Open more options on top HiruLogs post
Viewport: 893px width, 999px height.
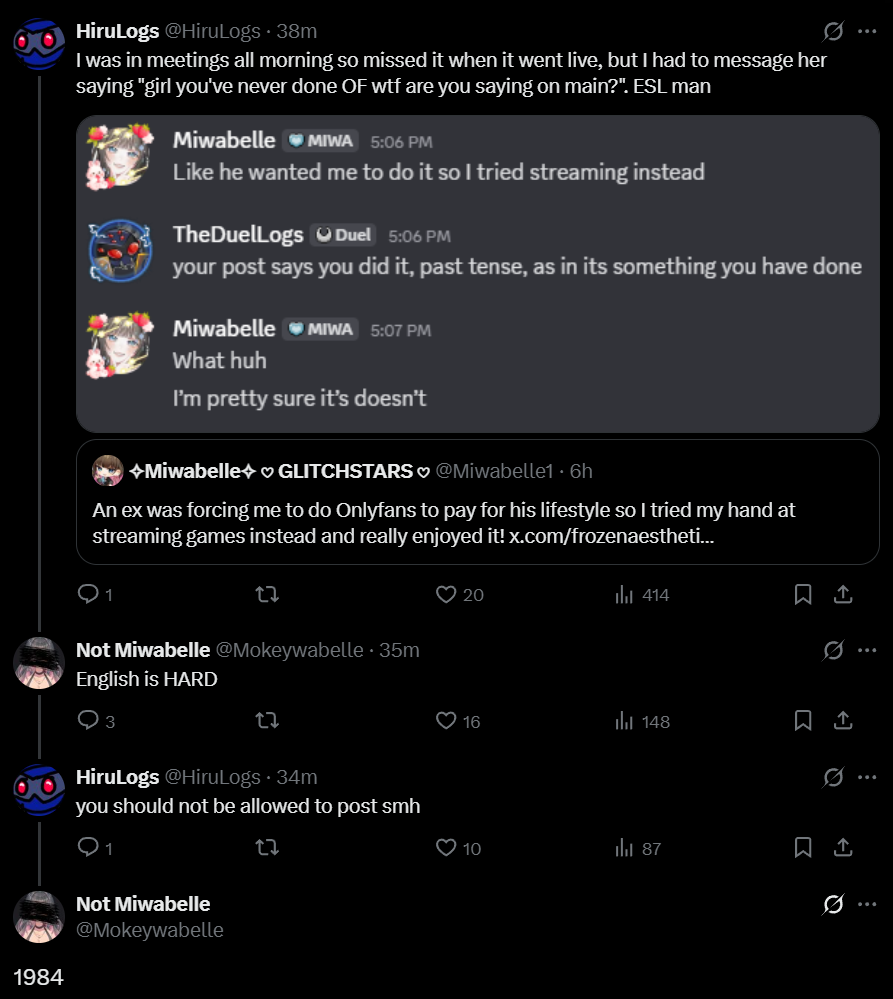coord(867,32)
